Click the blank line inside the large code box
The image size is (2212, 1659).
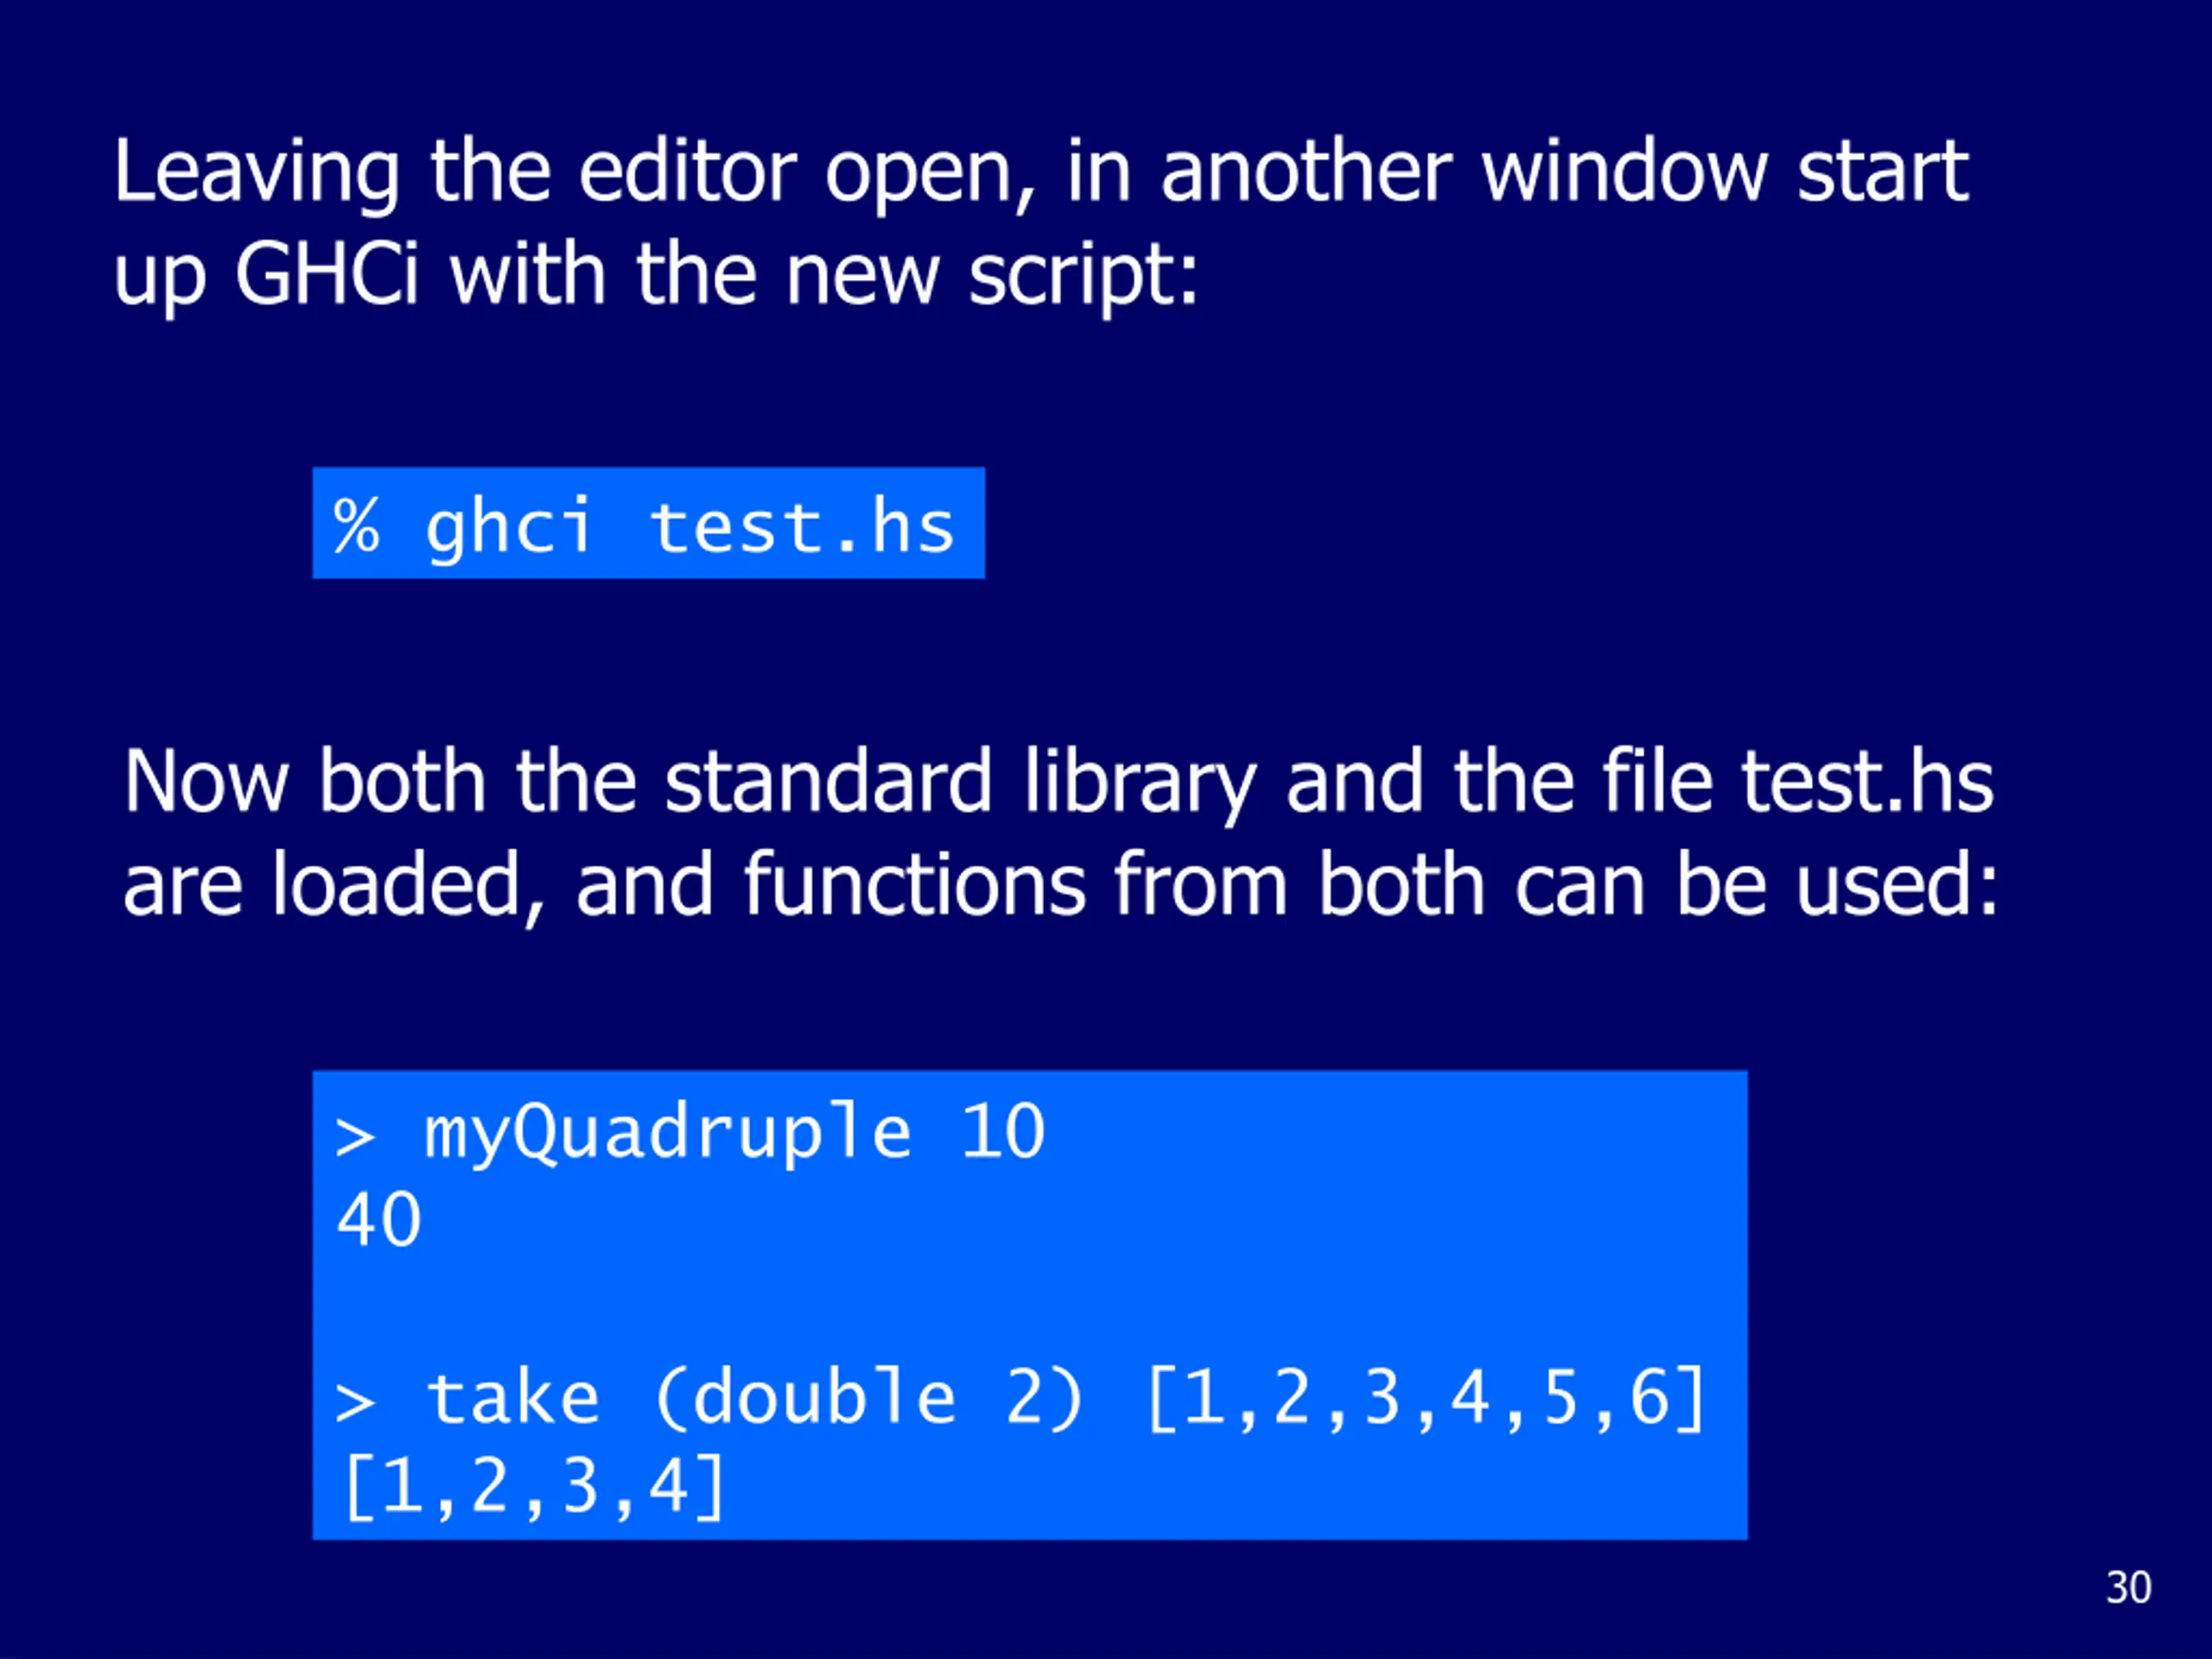point(1030,1309)
